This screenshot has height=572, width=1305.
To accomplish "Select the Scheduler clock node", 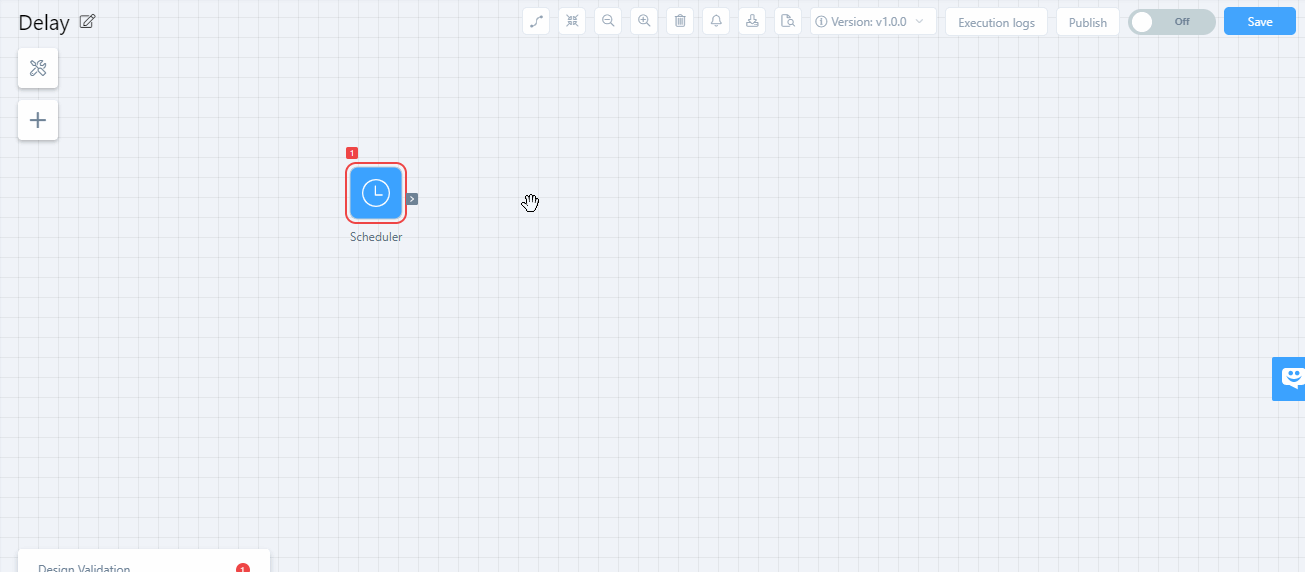I will tap(376, 193).
